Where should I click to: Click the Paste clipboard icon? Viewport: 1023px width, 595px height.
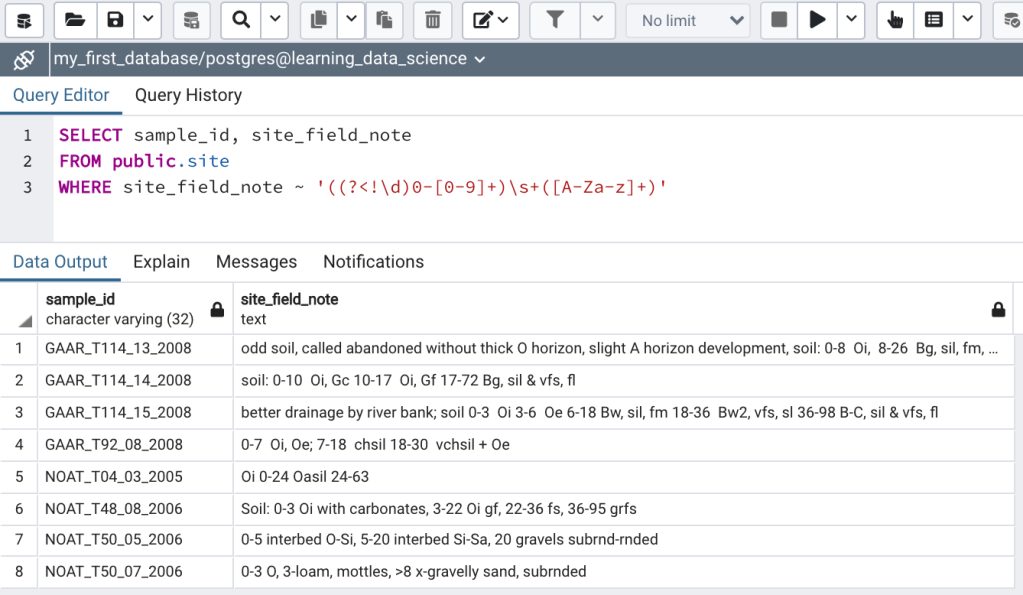click(383, 20)
